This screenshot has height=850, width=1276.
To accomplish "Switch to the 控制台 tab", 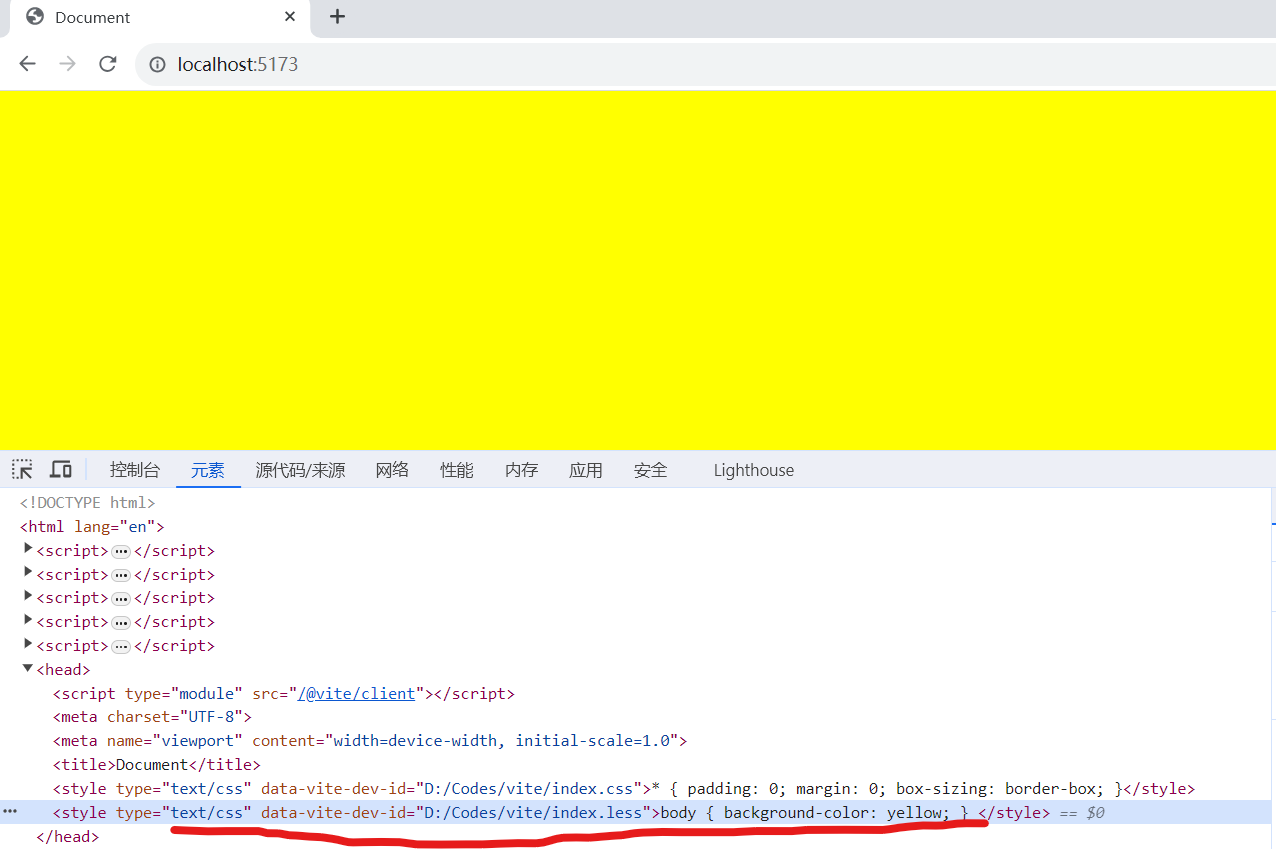I will coord(135,470).
